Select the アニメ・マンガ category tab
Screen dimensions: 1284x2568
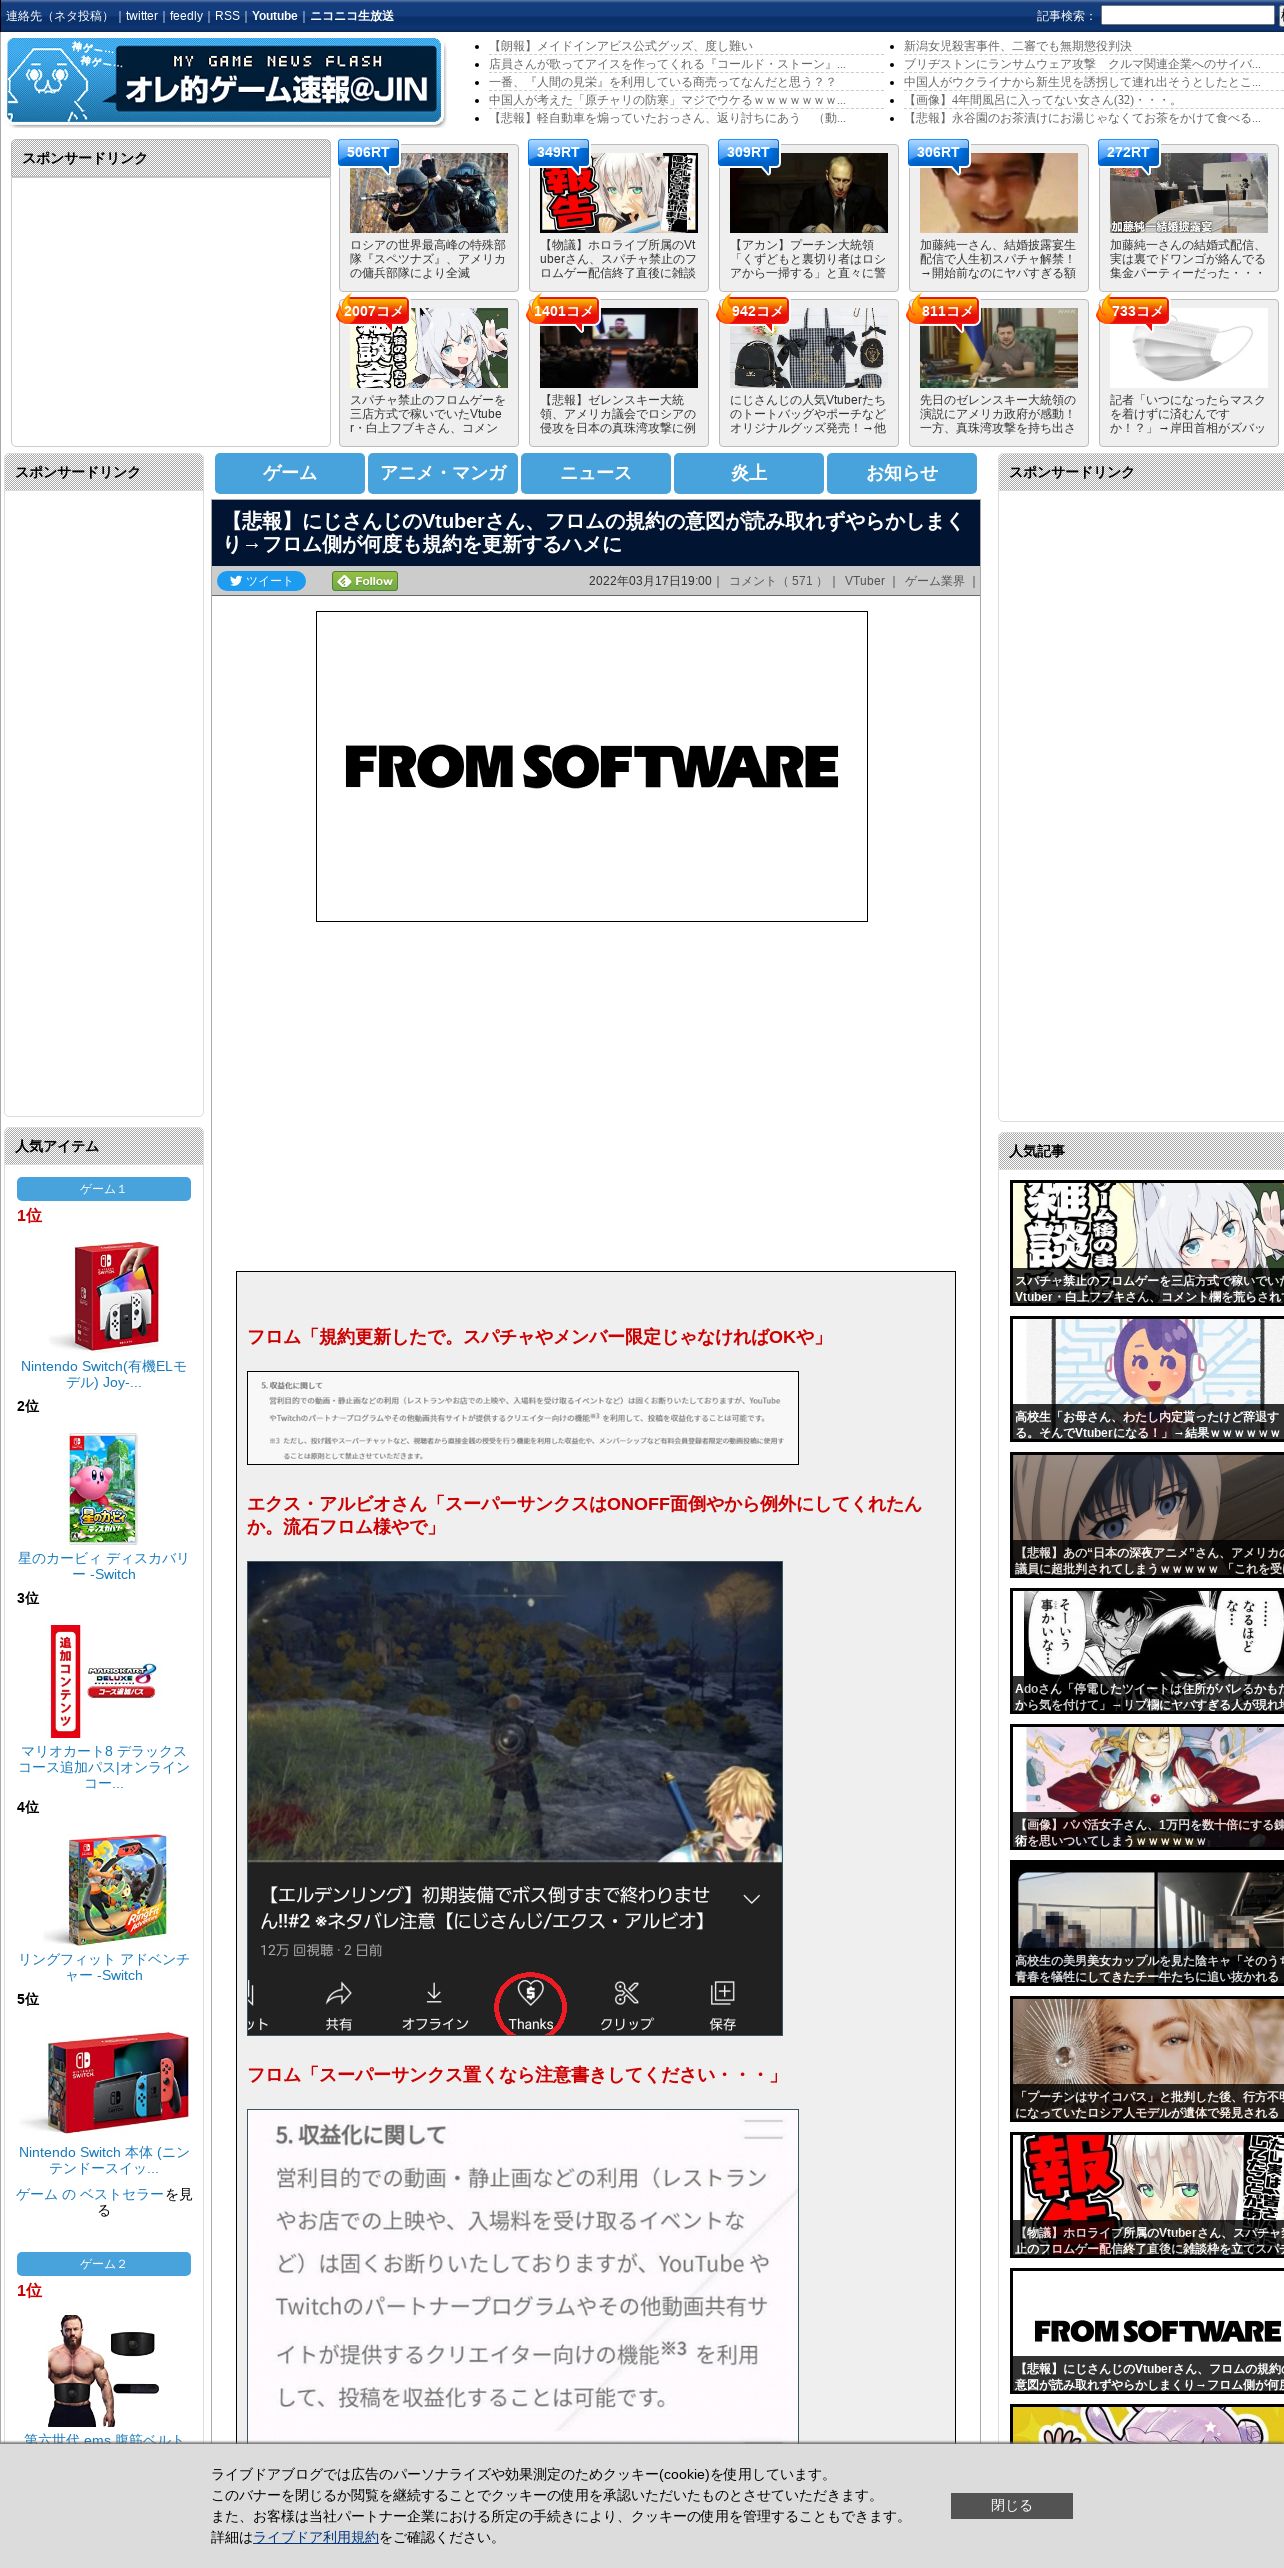coord(443,473)
